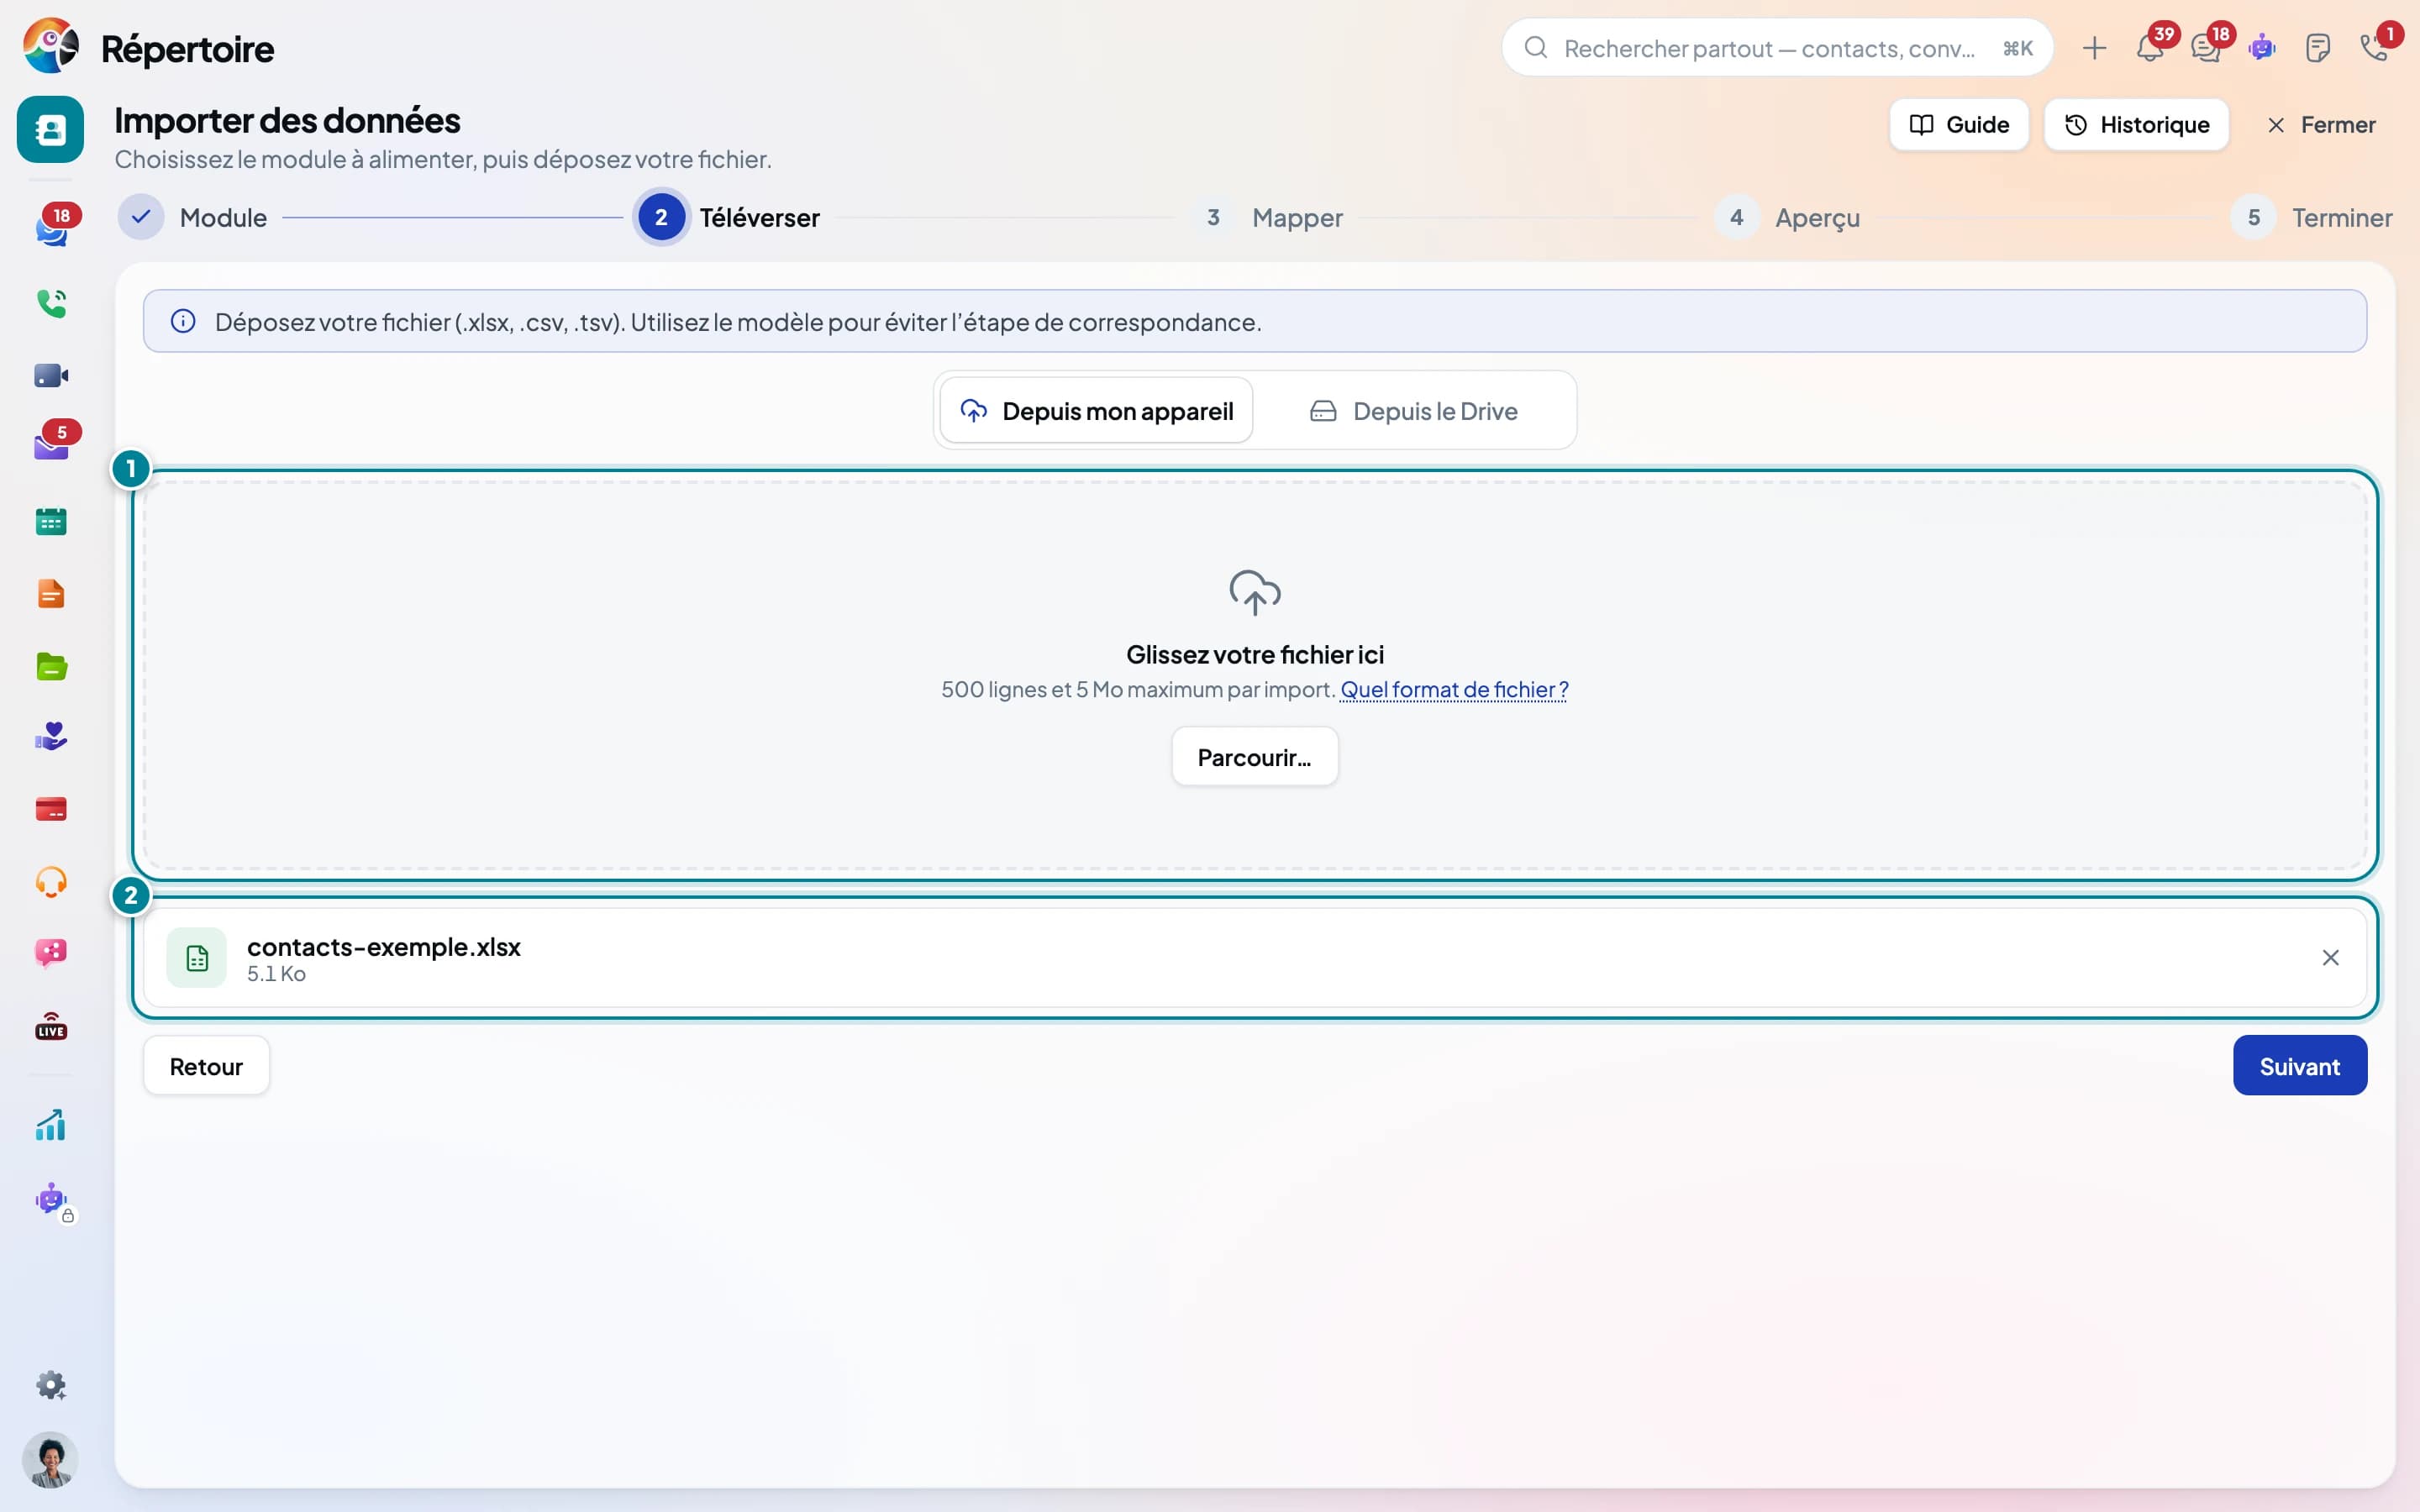
Task: Open the Historique button
Action: click(2136, 125)
